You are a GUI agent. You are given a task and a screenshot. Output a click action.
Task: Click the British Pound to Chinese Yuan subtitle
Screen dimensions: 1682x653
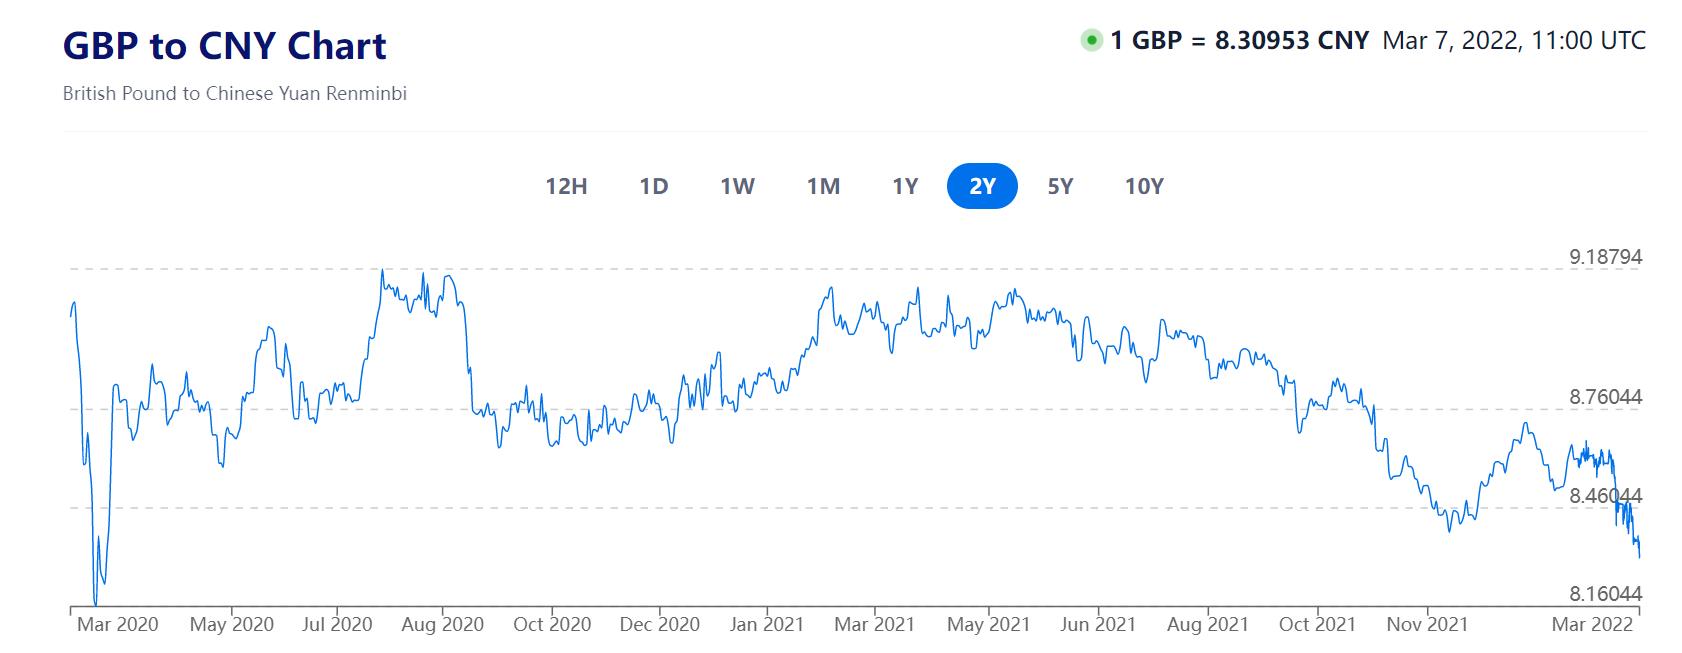pos(234,93)
